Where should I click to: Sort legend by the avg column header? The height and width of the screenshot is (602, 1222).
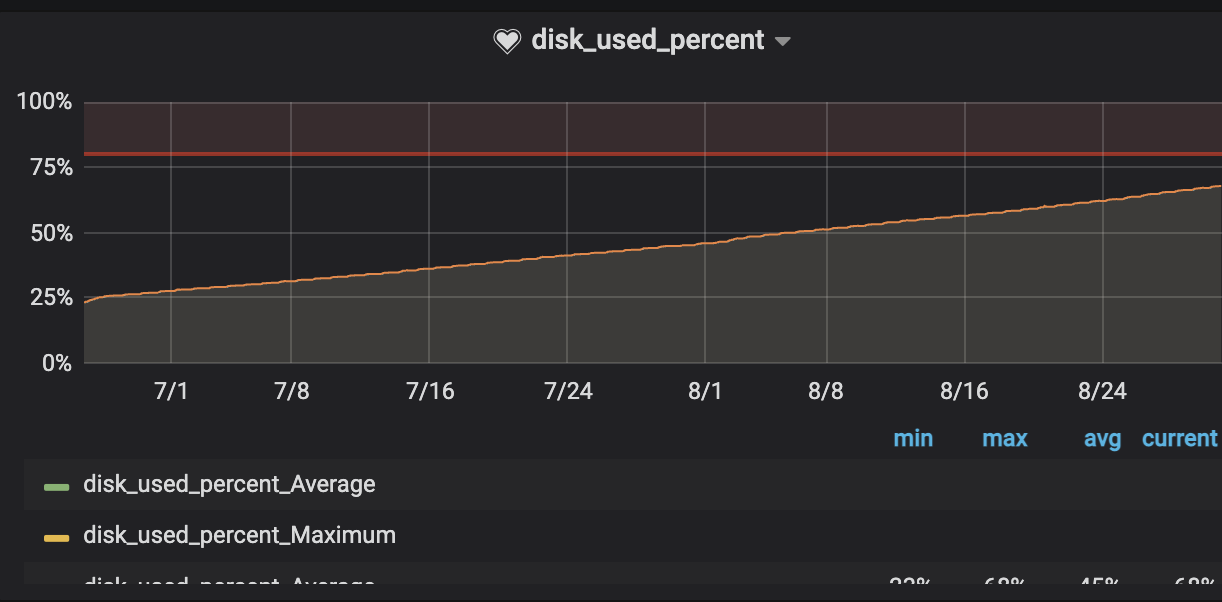1103,438
